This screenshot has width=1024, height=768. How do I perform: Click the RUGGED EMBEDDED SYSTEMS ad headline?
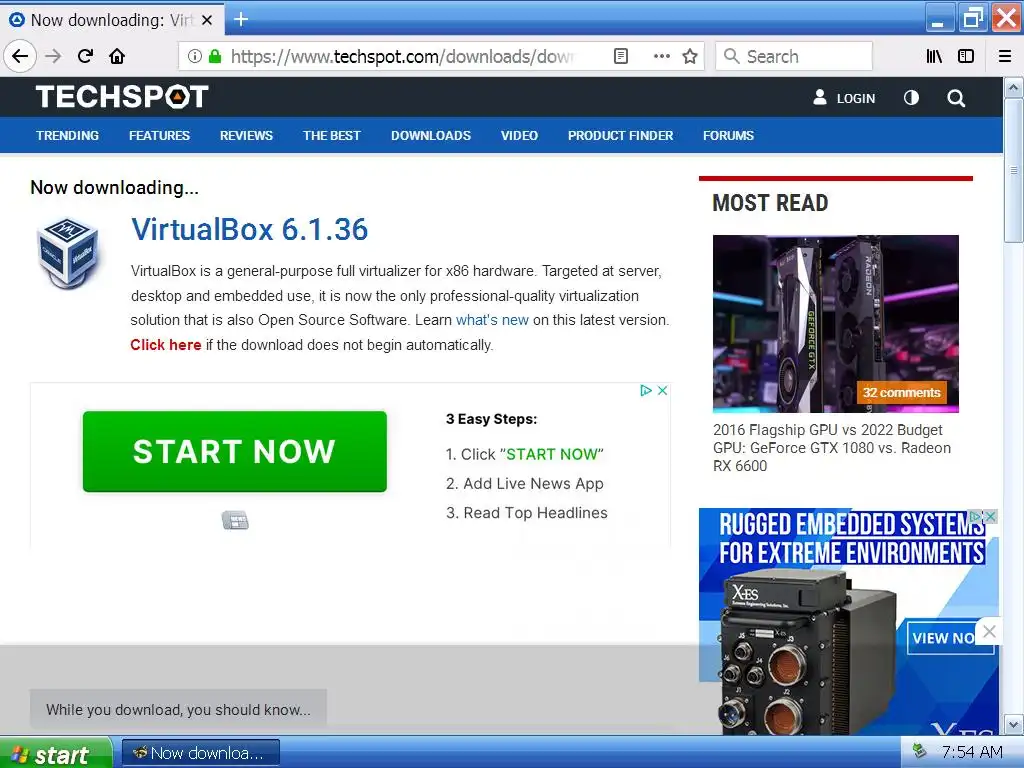[852, 539]
